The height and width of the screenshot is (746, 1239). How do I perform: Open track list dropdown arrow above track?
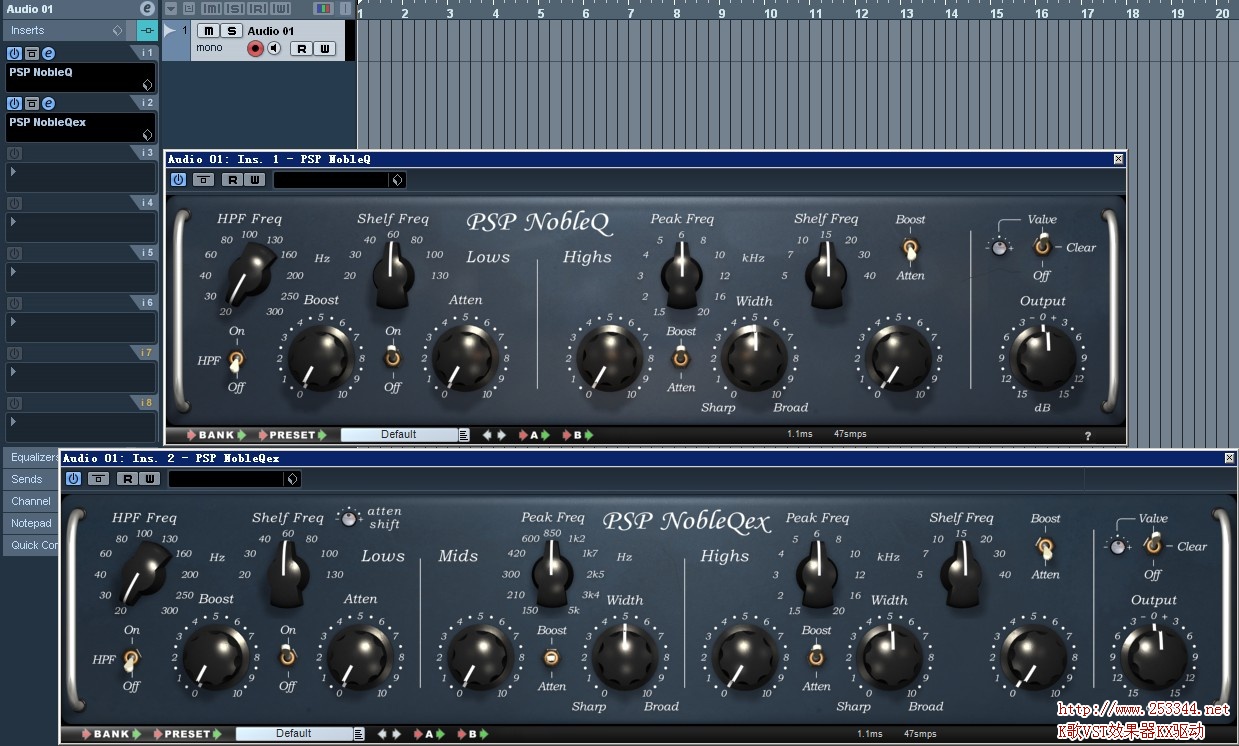pos(171,9)
